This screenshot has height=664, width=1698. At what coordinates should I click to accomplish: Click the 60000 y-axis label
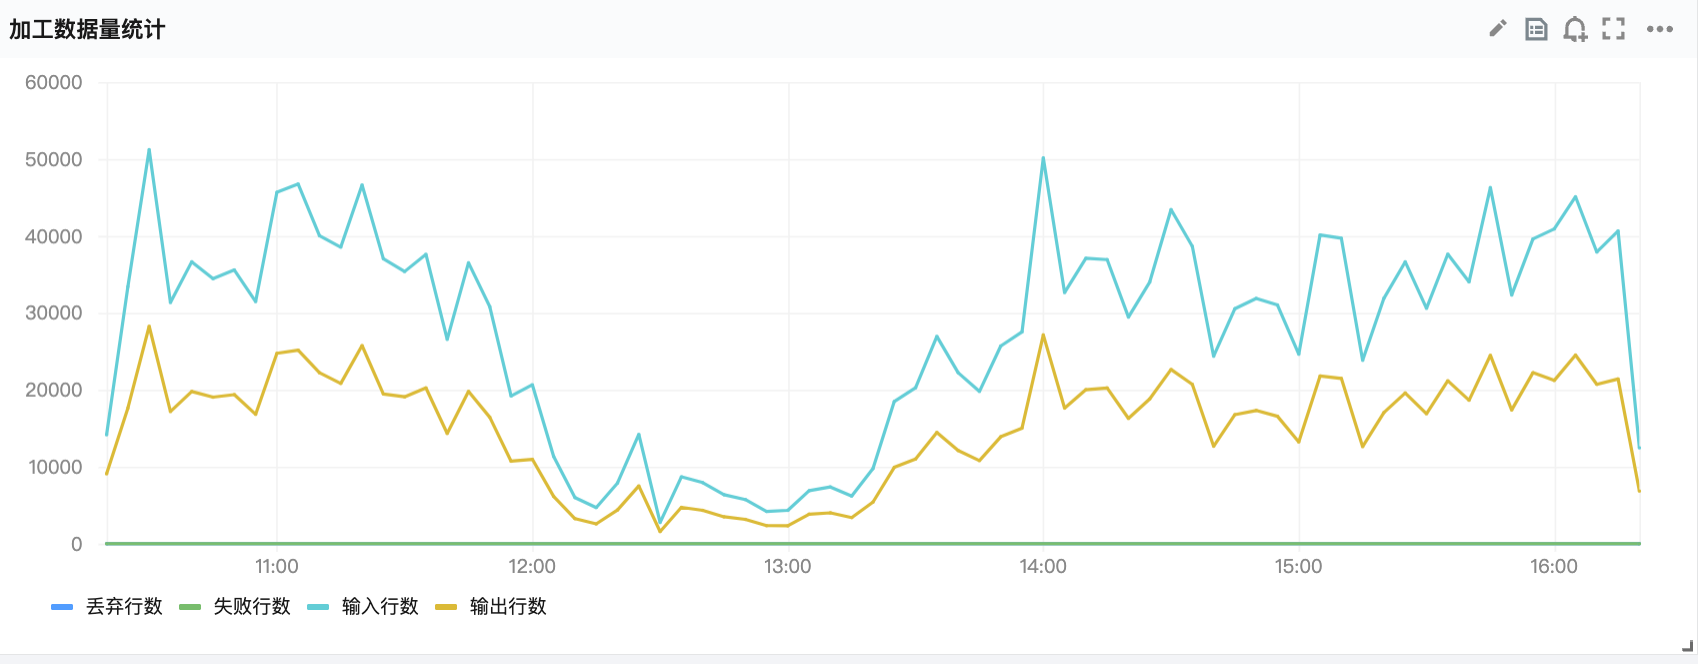coord(54,83)
